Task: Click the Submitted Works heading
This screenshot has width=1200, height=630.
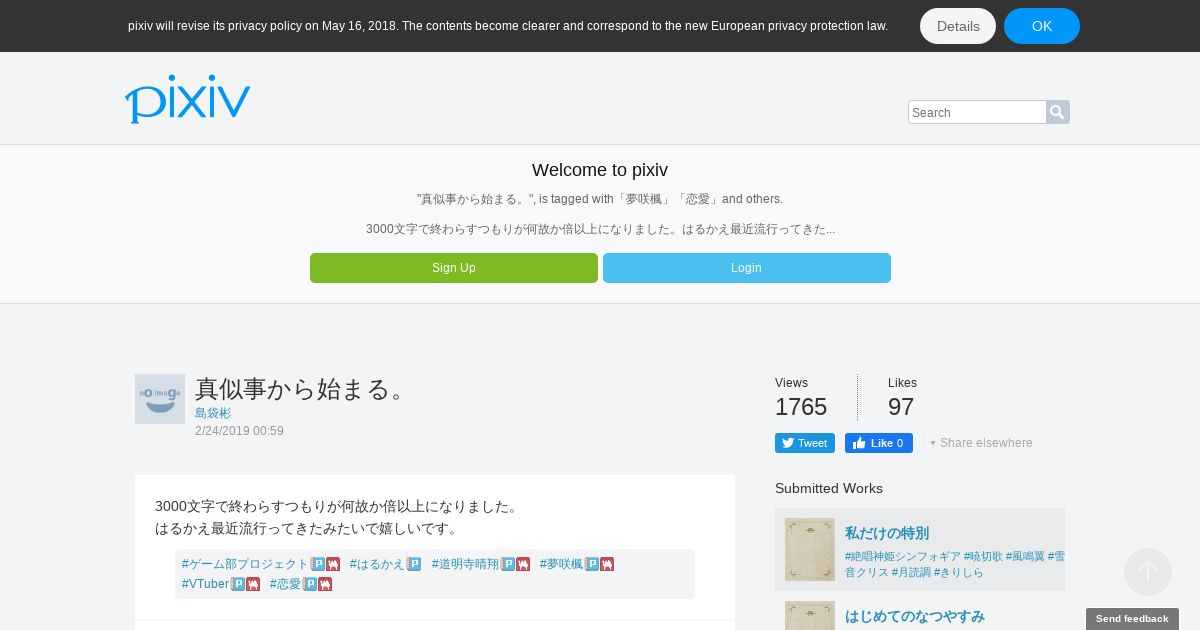Action: (829, 488)
